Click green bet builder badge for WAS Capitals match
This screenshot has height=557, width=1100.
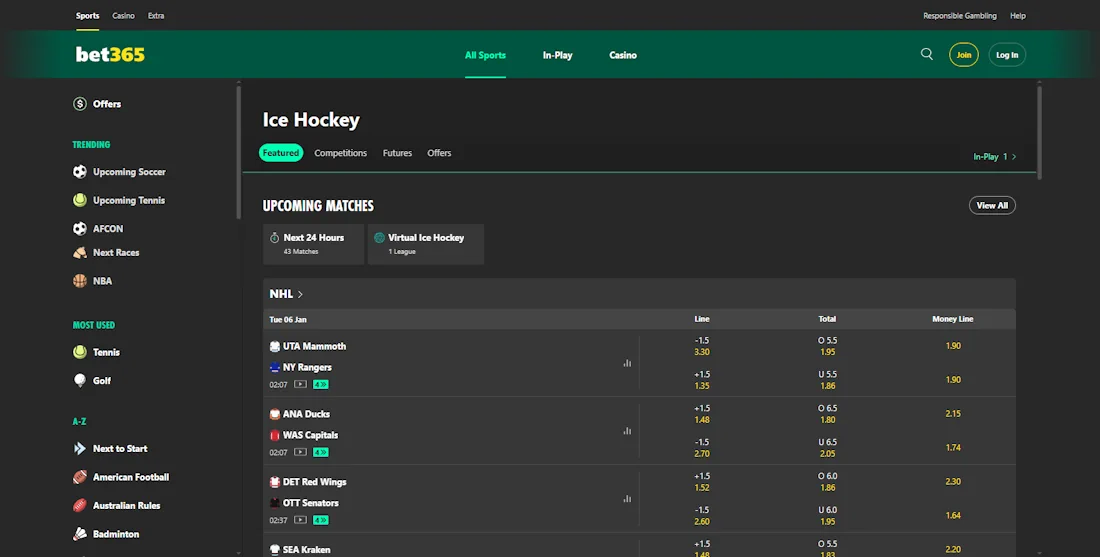[x=321, y=452]
